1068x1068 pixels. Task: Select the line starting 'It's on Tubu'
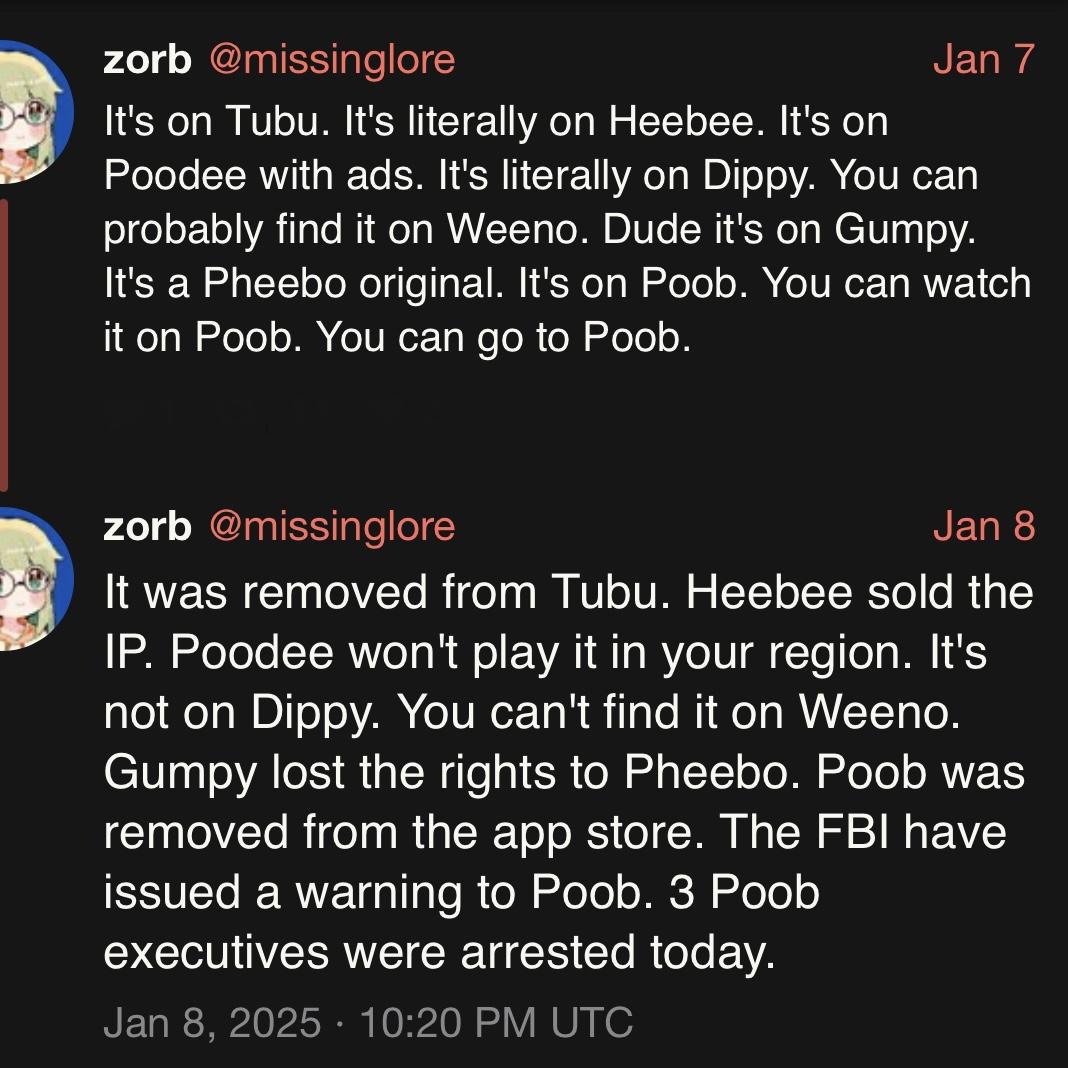pos(496,122)
